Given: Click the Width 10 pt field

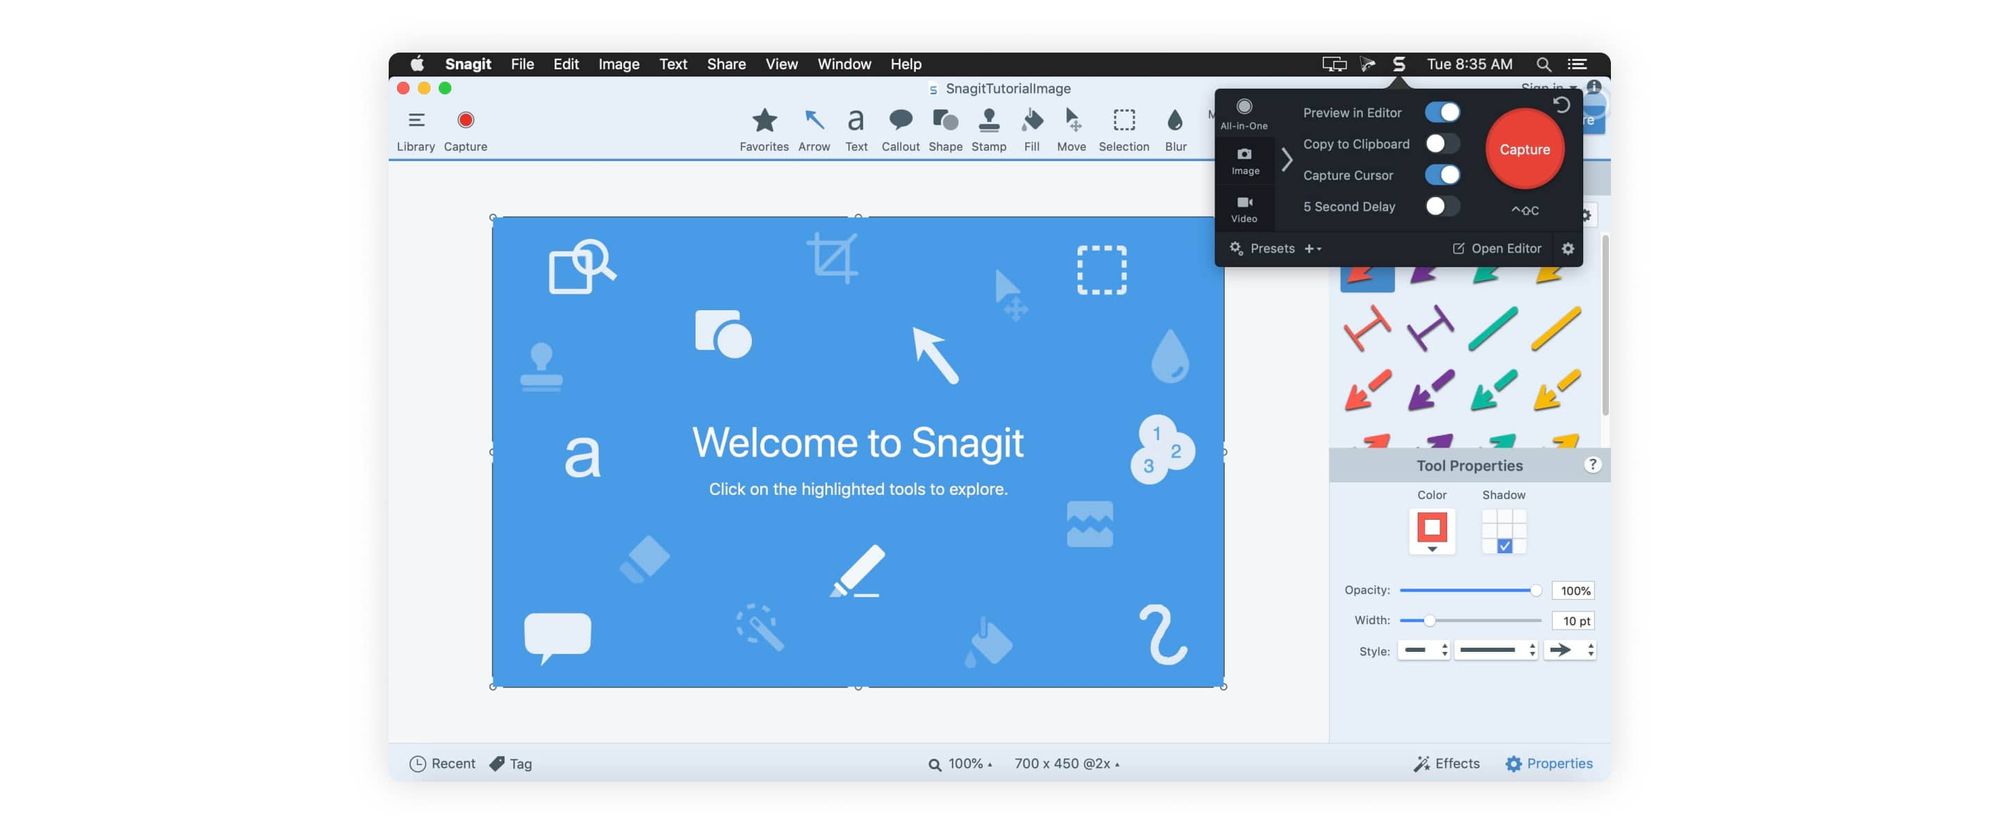Looking at the screenshot, I should tap(1573, 621).
